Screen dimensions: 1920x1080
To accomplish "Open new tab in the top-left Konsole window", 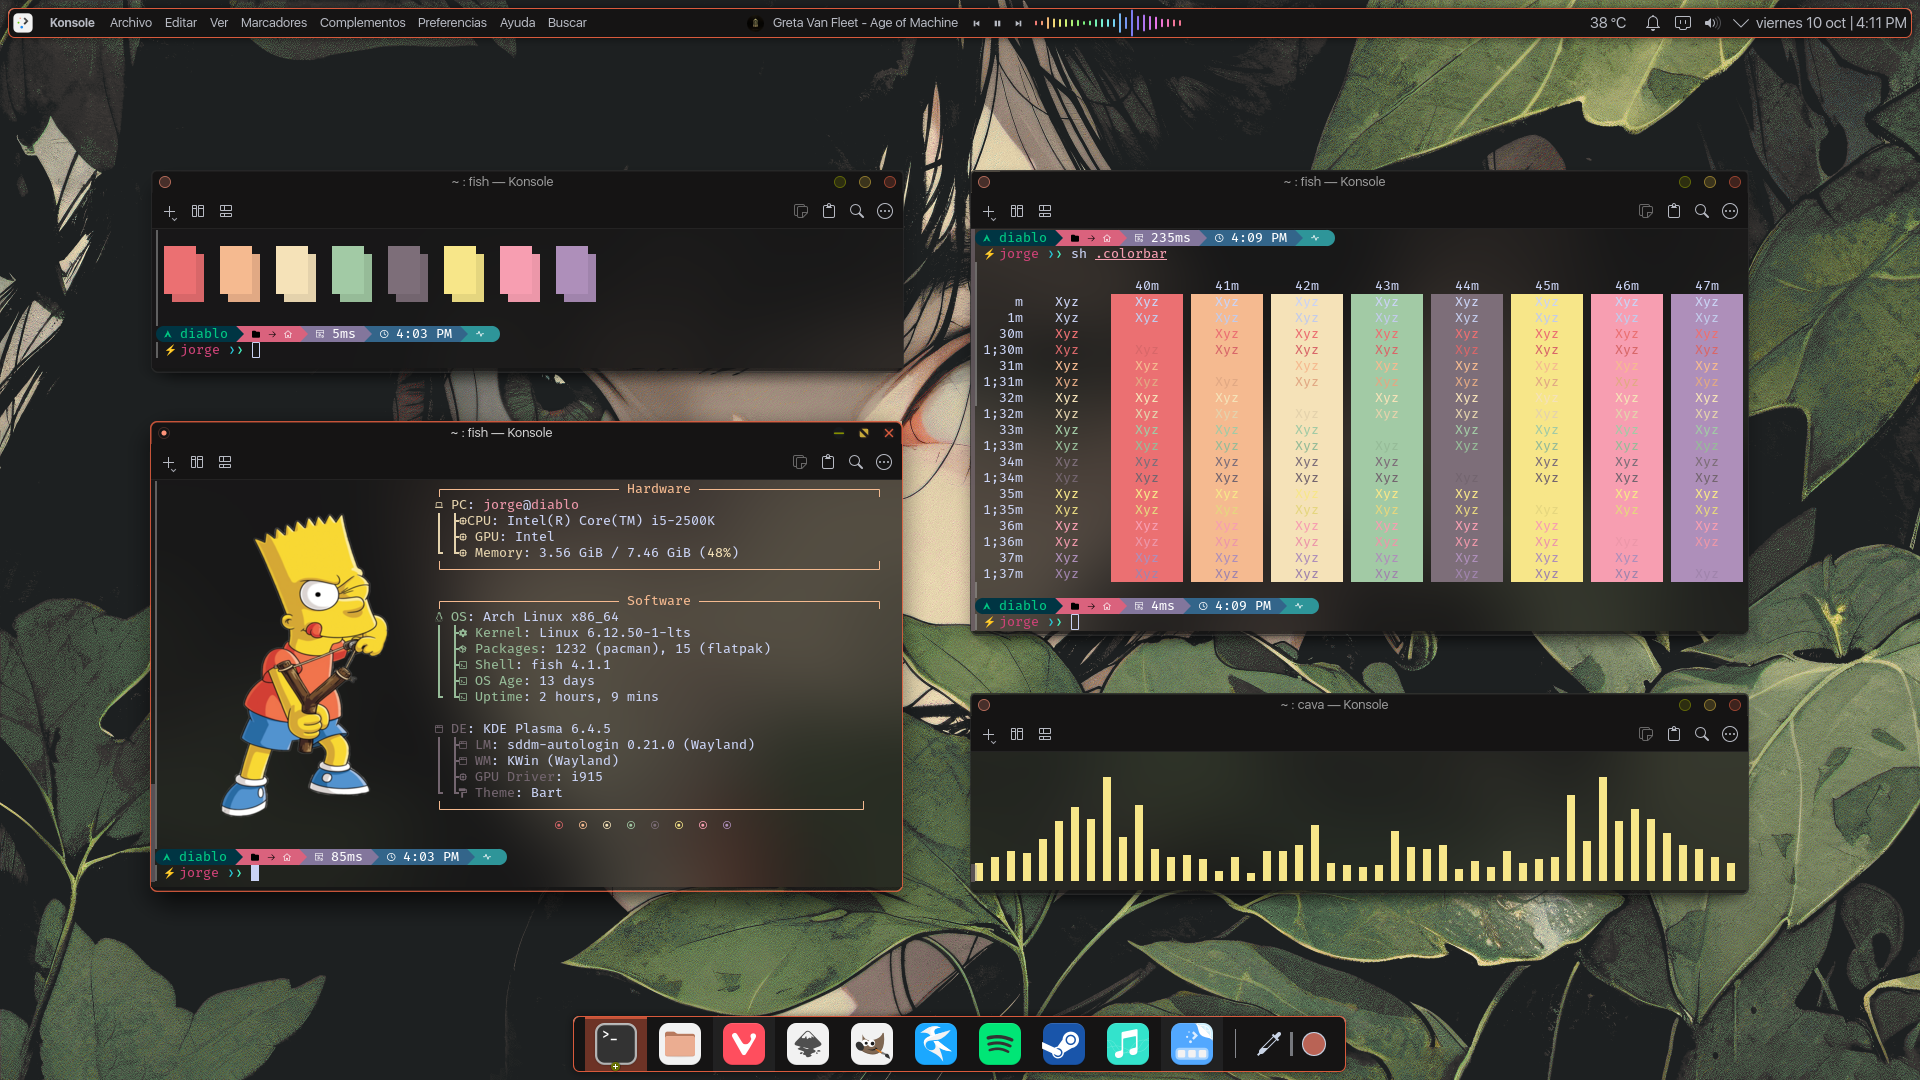I will 170,212.
